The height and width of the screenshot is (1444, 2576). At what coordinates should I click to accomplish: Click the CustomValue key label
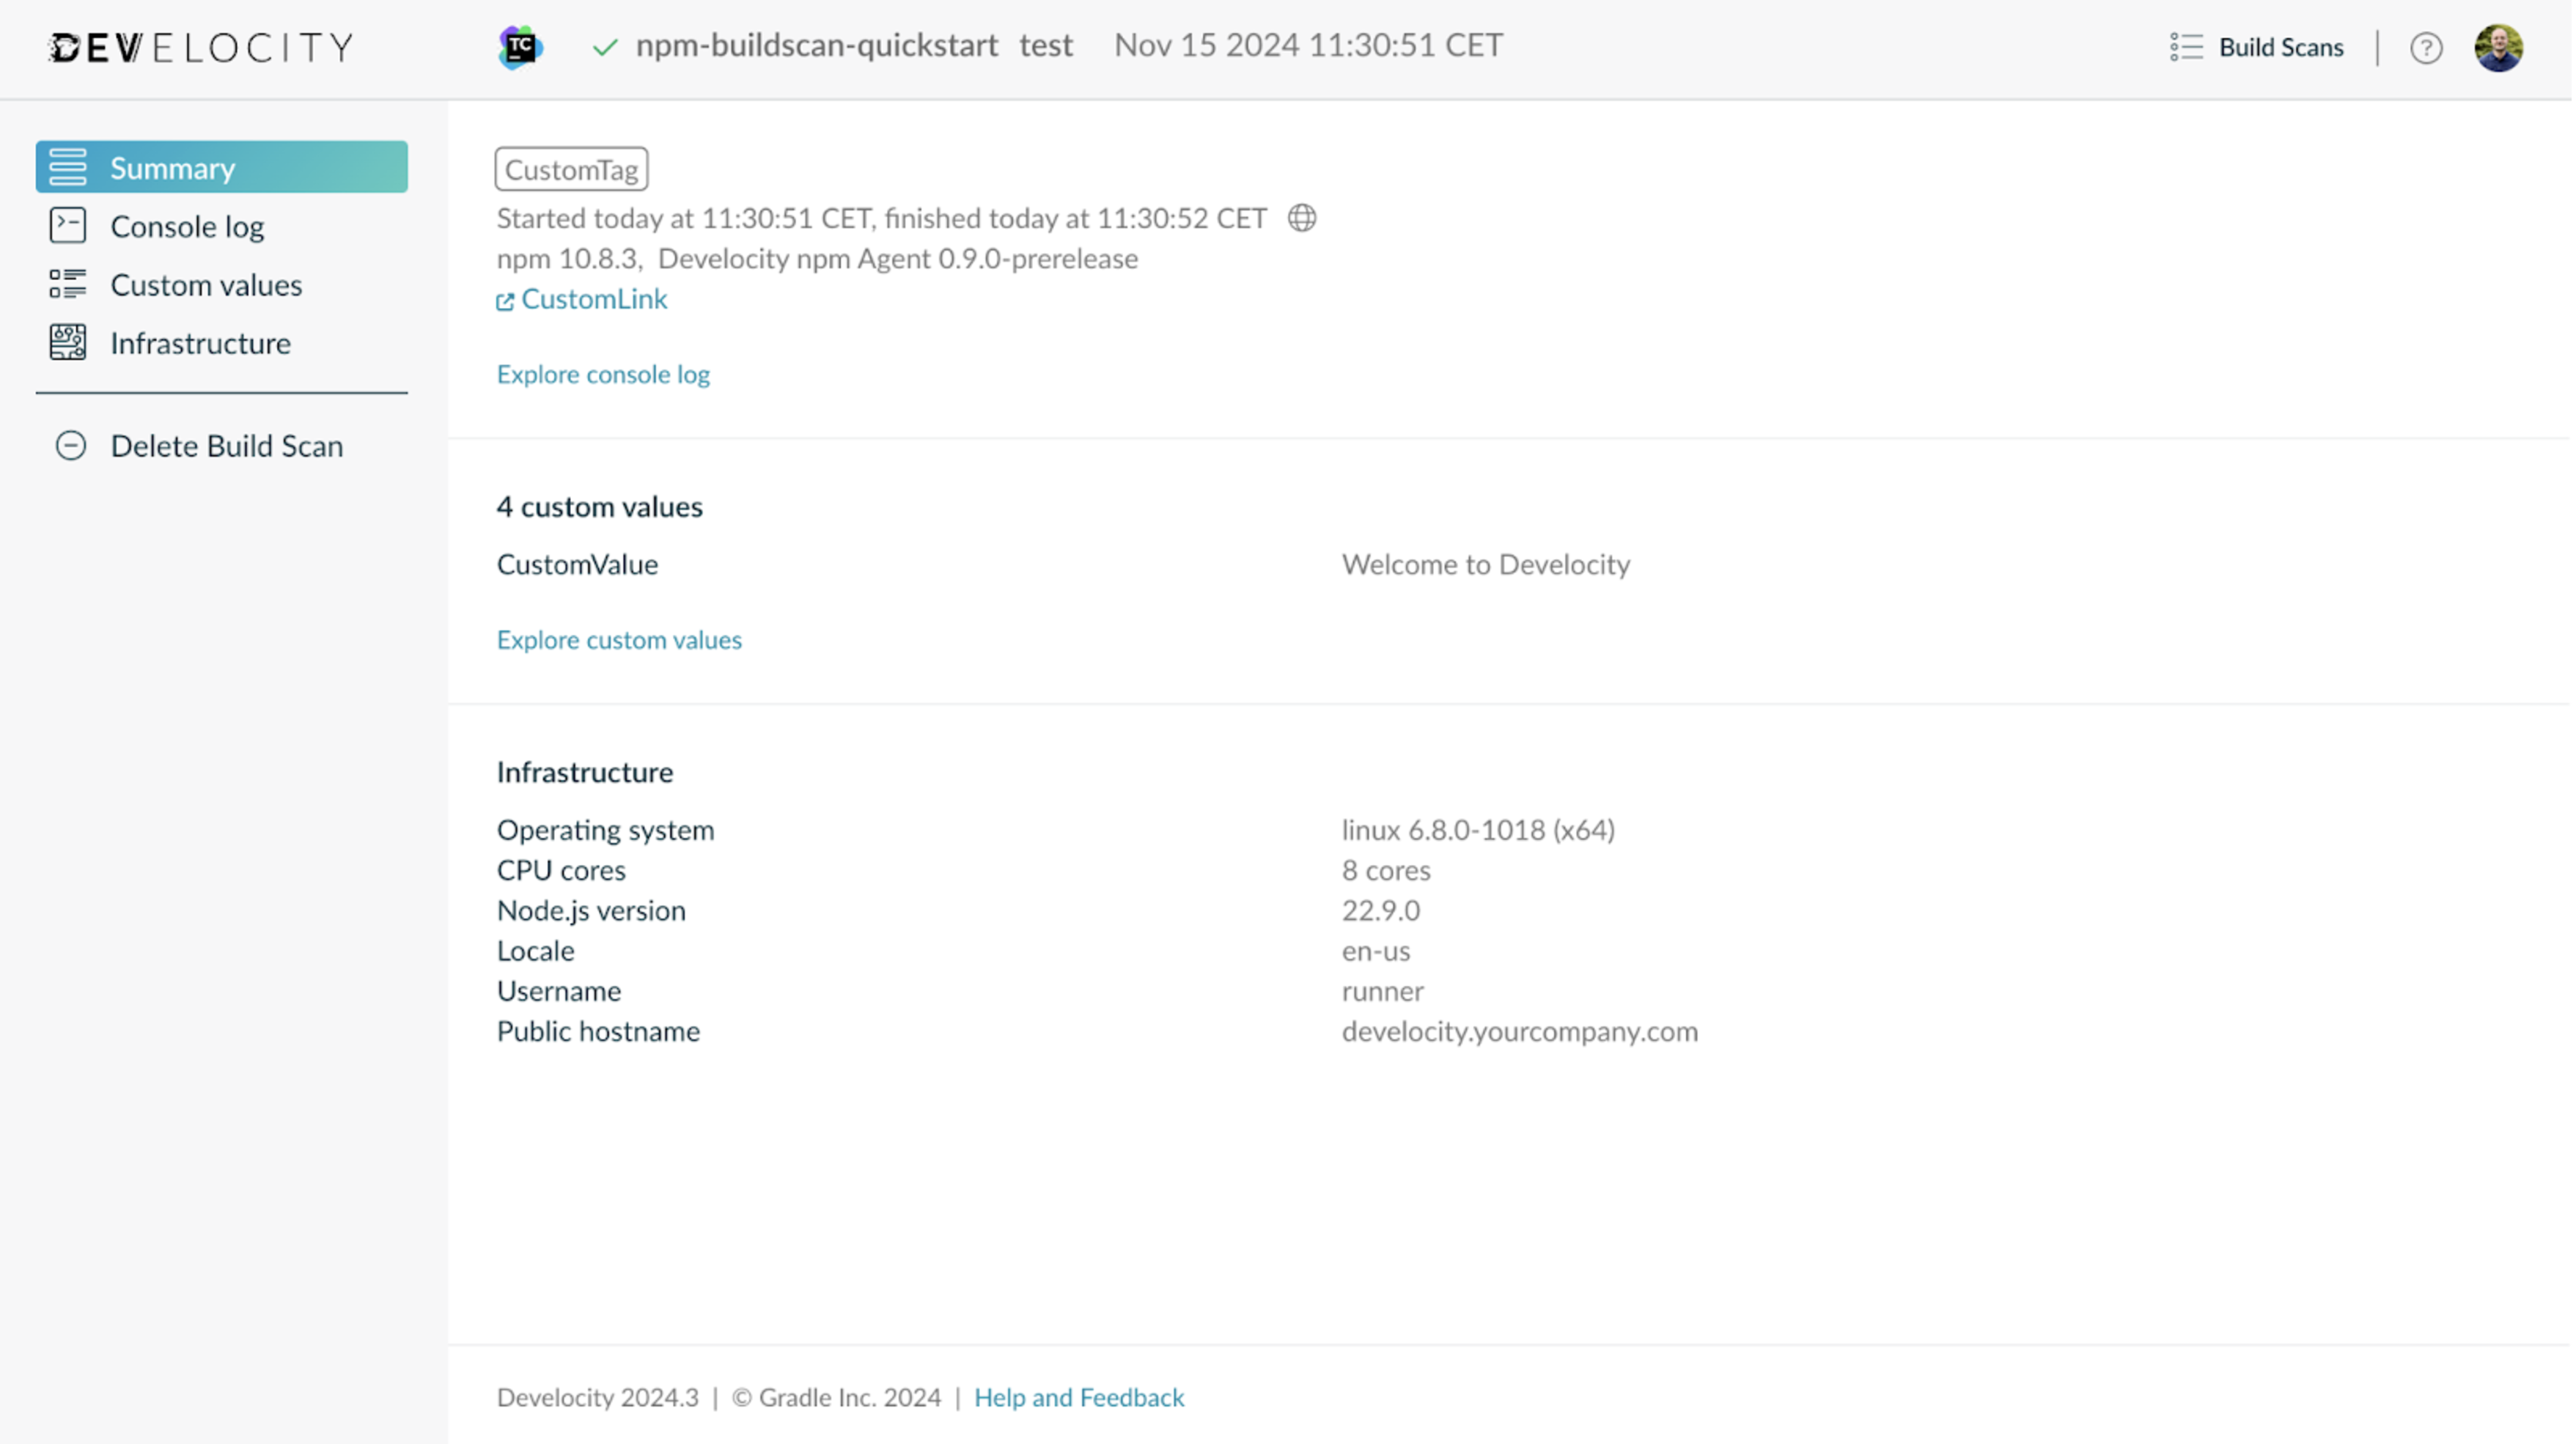[x=577, y=565]
